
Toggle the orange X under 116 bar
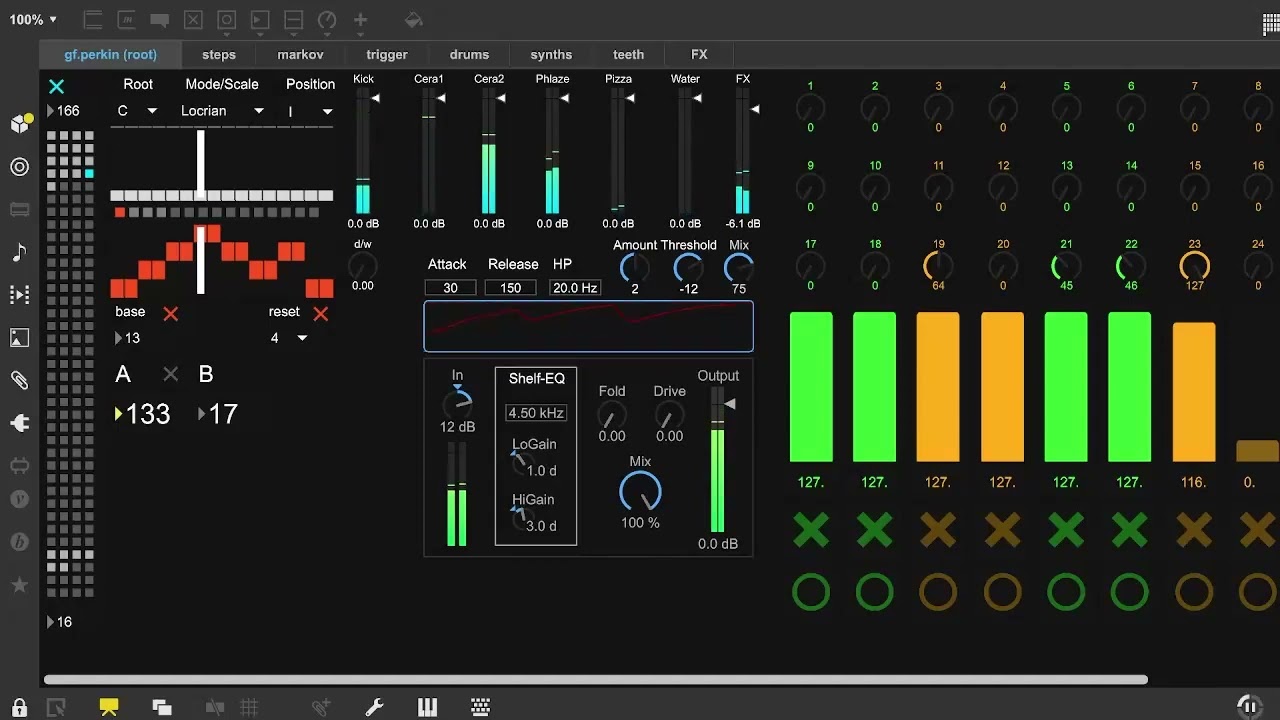tap(1194, 529)
